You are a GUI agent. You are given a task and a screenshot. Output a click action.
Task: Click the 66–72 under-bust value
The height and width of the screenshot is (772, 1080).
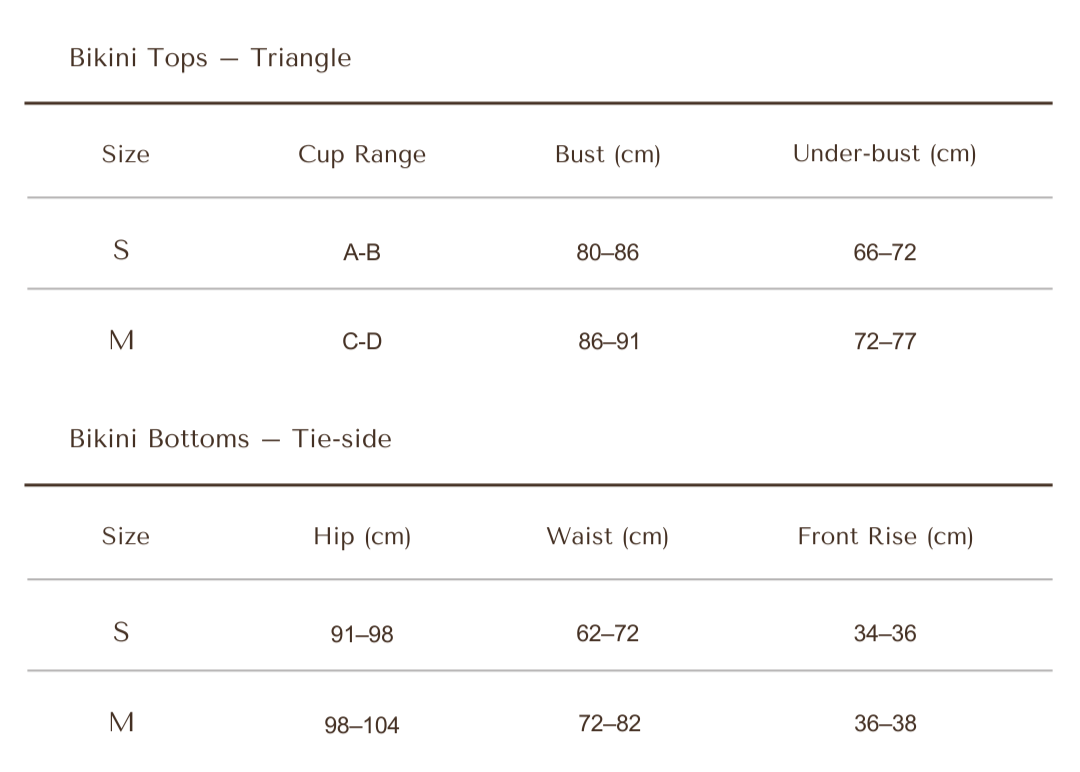coord(885,253)
